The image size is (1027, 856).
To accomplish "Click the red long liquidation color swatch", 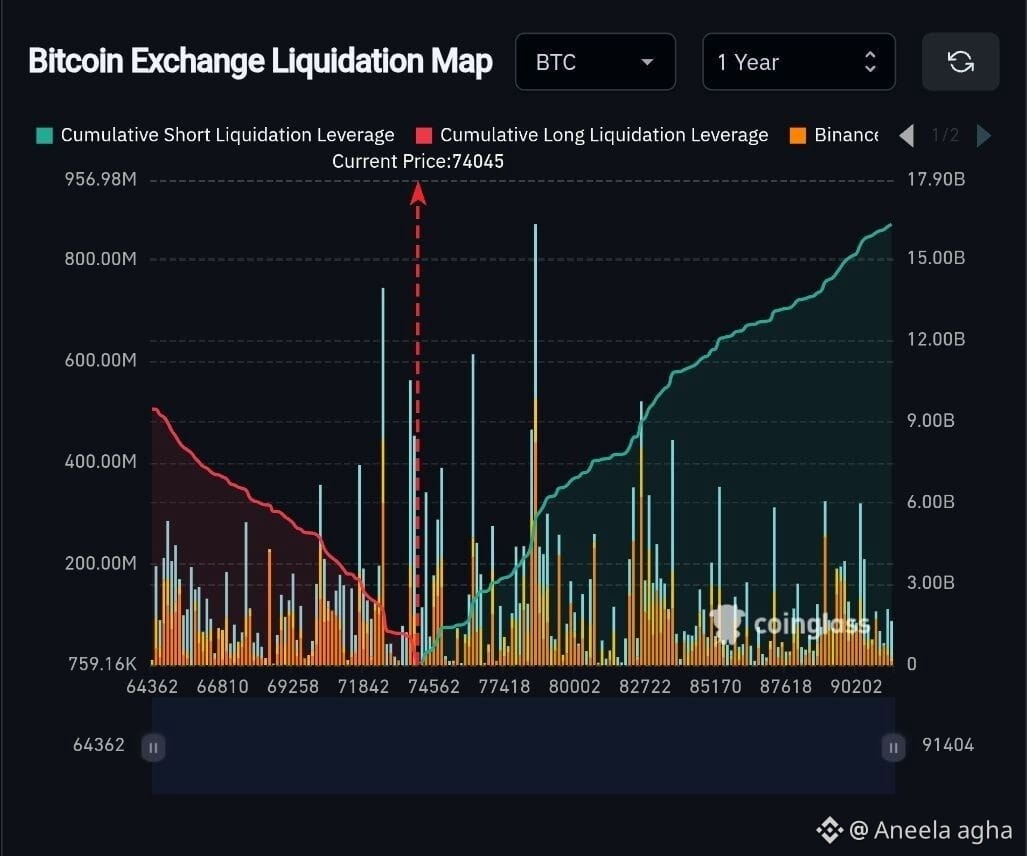I will [424, 136].
